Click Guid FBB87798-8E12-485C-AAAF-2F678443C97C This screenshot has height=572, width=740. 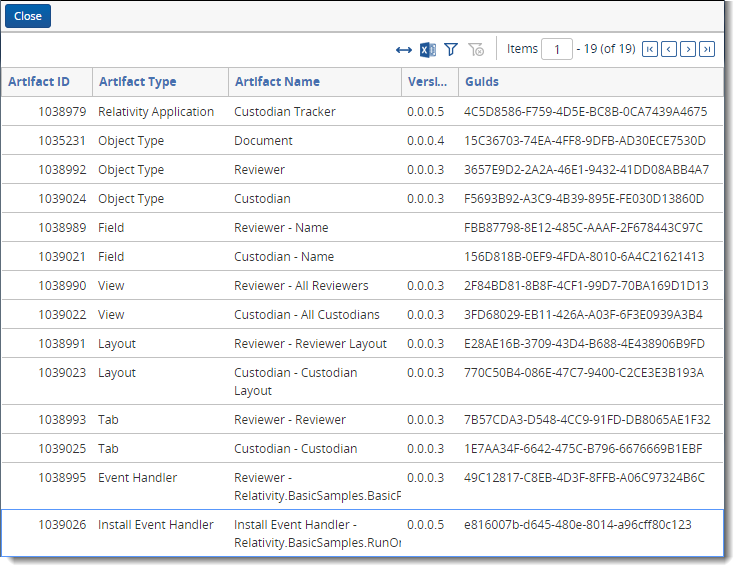583,227
